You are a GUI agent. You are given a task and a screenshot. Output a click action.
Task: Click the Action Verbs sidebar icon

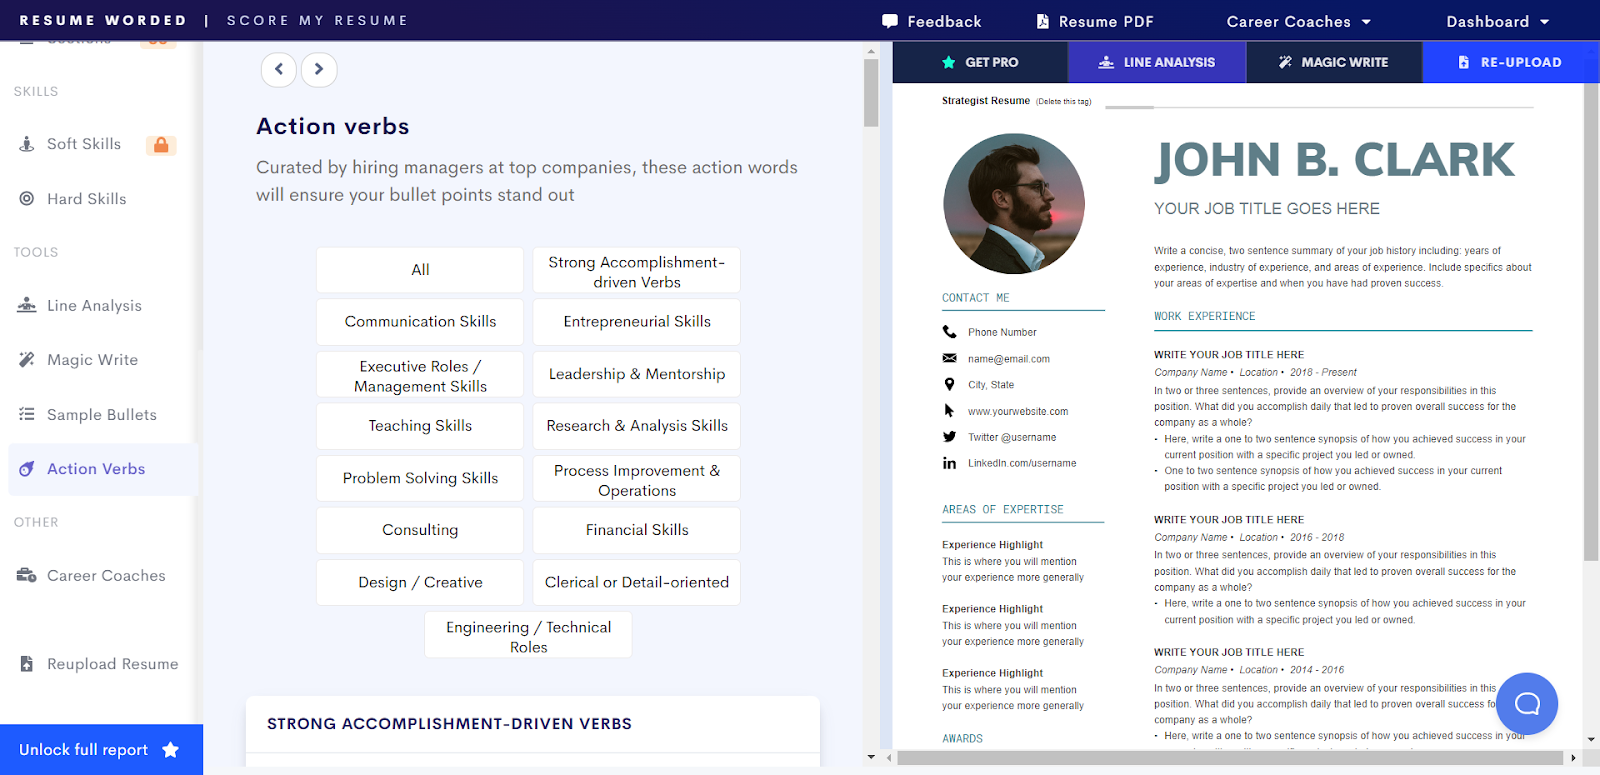[27, 468]
